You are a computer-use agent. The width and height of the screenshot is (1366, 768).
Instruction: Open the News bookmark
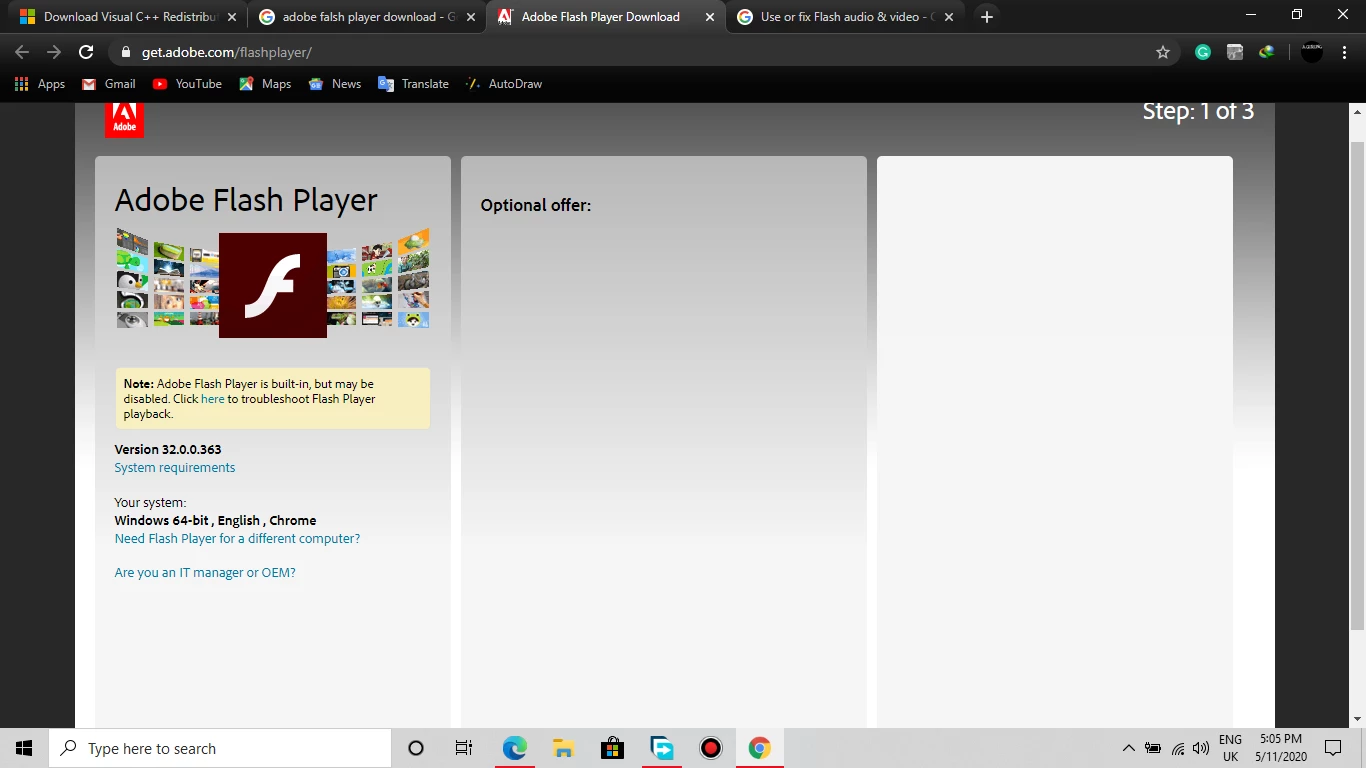[x=335, y=84]
